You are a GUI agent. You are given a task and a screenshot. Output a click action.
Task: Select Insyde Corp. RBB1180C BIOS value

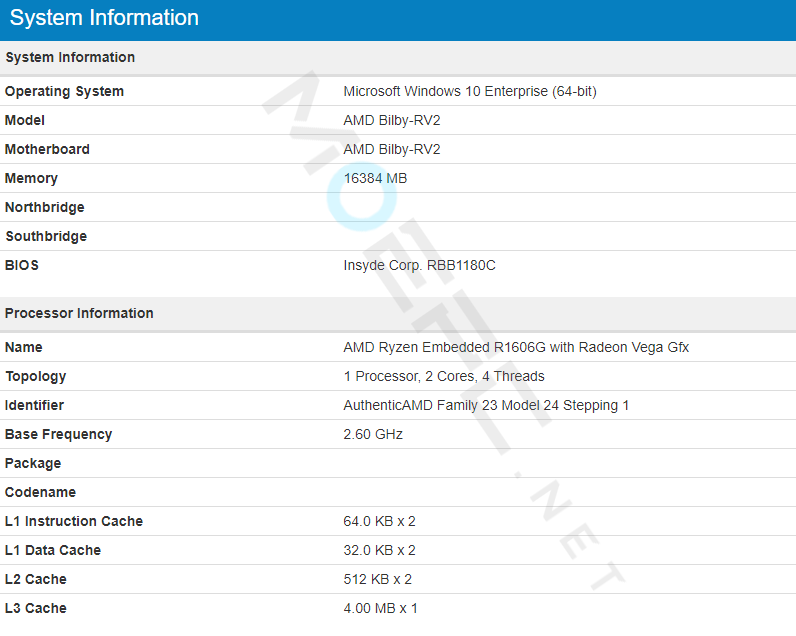(419, 265)
